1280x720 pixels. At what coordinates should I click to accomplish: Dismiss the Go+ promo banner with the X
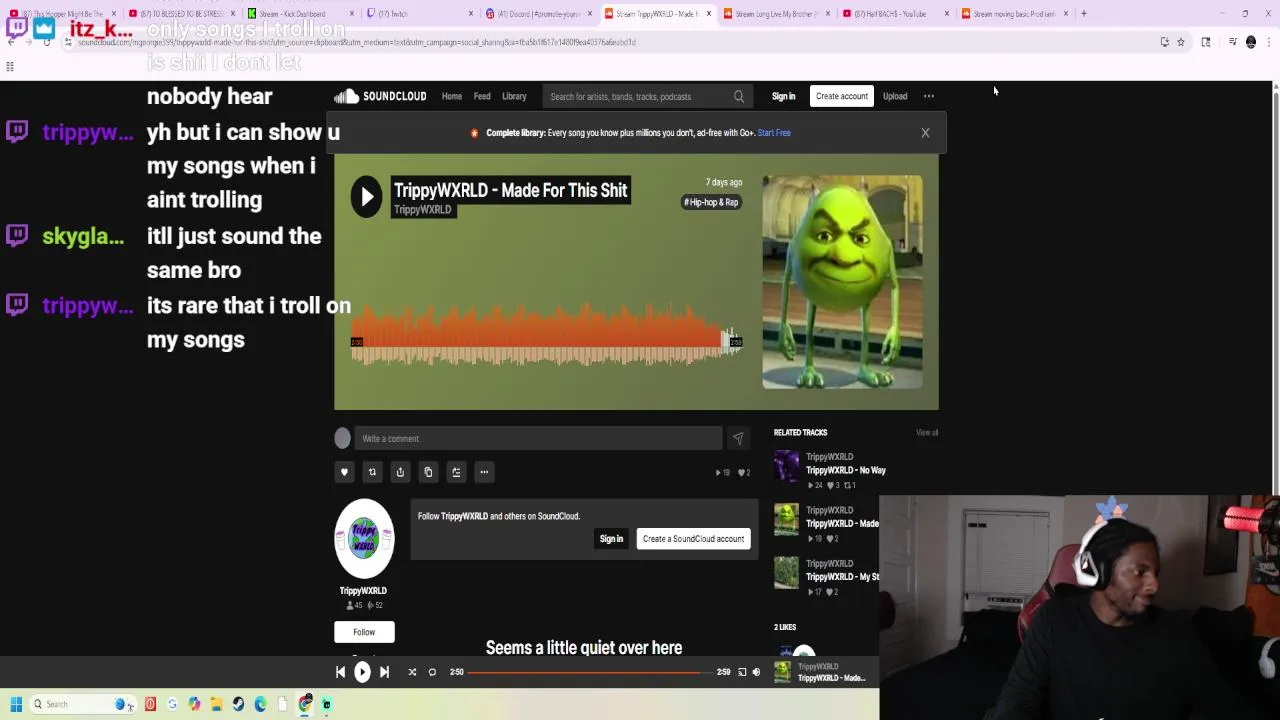click(925, 132)
